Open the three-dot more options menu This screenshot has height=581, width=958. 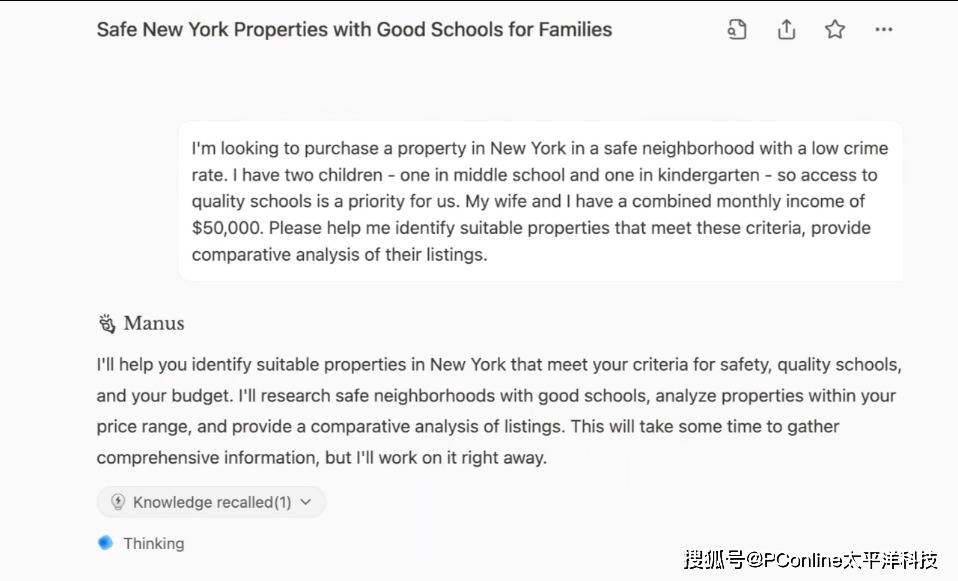tap(883, 30)
